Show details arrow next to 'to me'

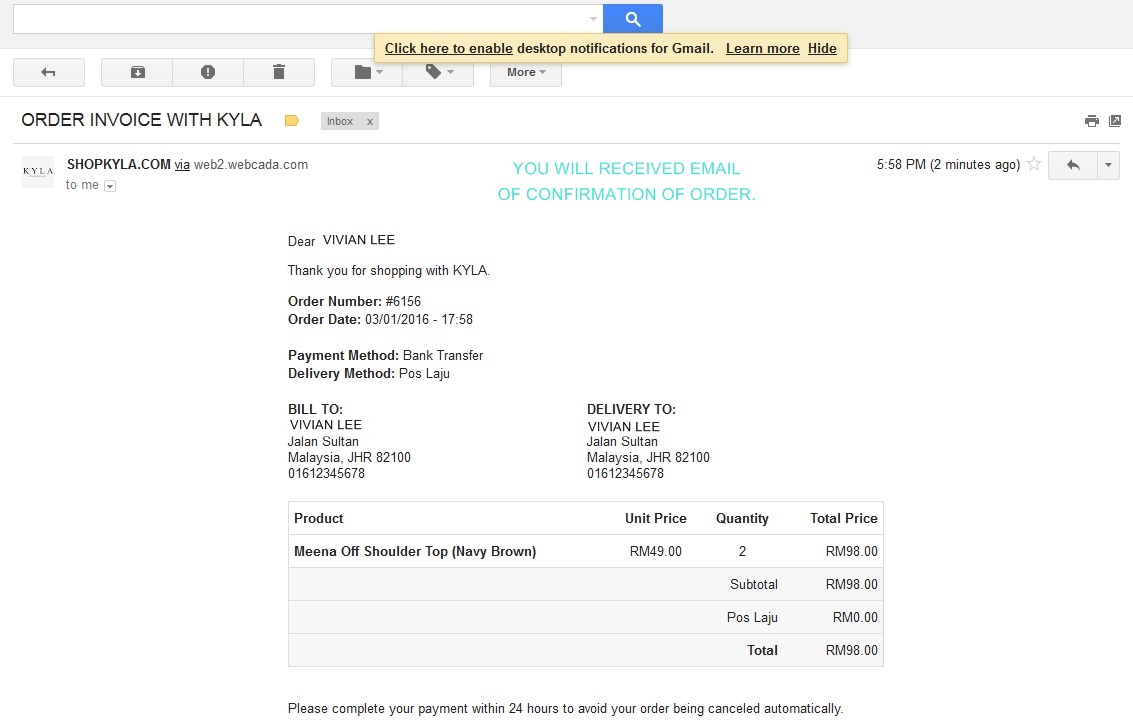point(110,186)
